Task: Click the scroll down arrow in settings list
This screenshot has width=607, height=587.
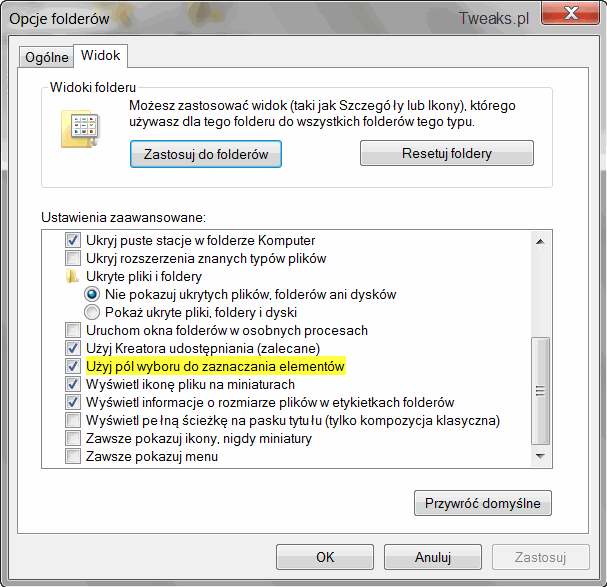Action: (x=540, y=456)
